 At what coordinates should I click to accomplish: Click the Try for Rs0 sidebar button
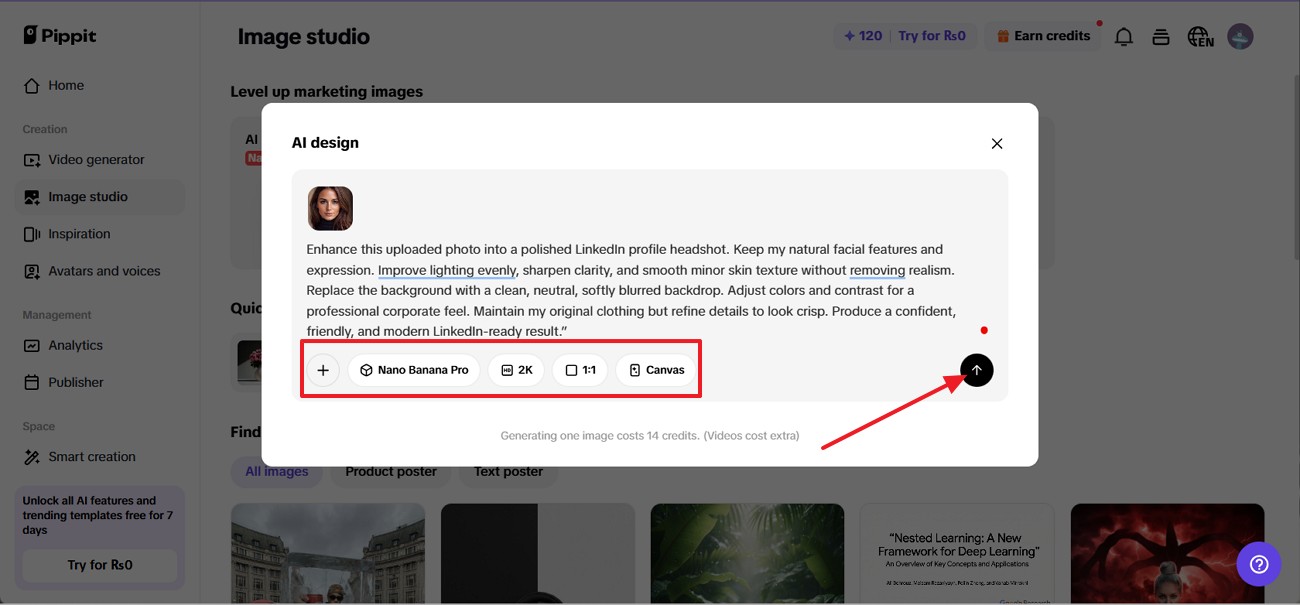[100, 565]
